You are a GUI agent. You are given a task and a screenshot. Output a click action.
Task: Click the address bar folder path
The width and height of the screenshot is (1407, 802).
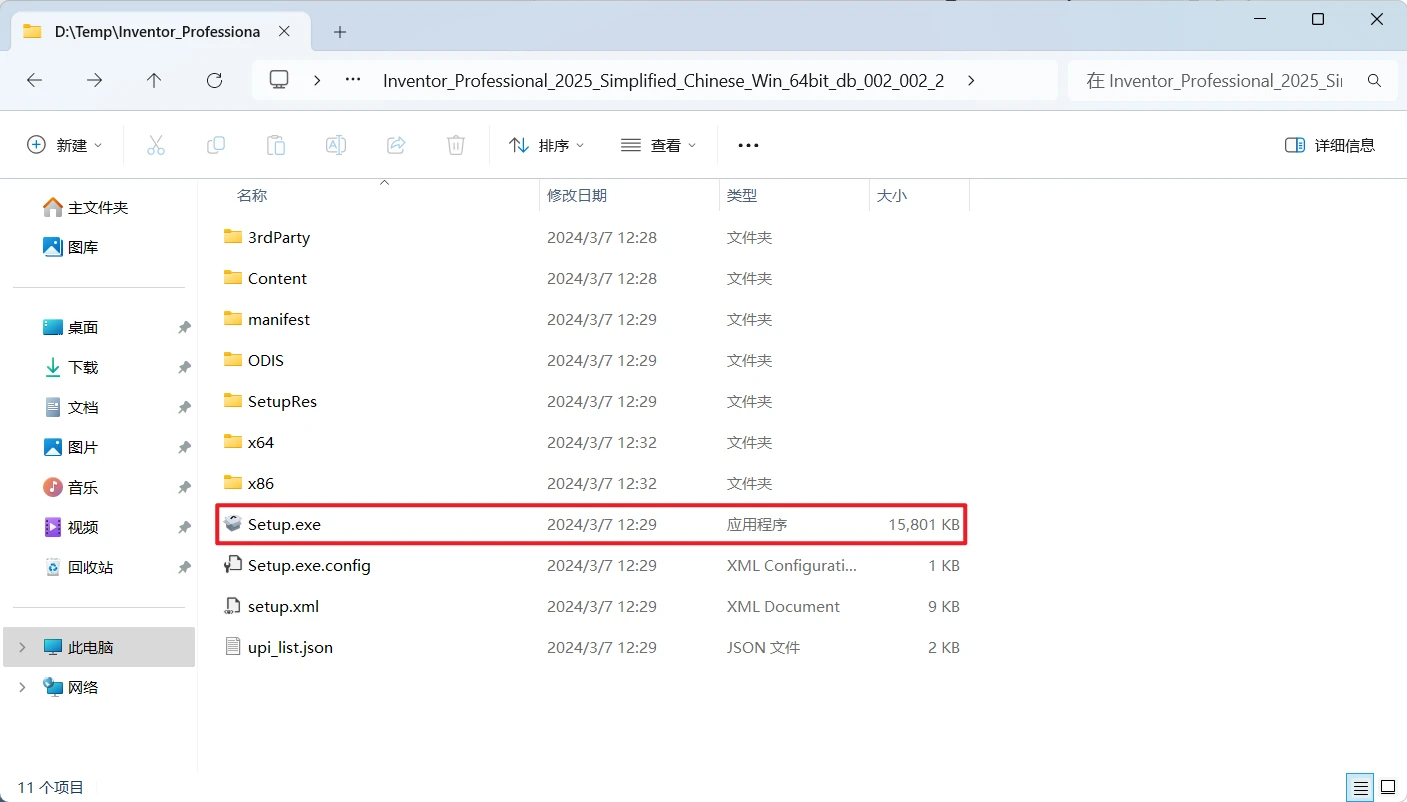point(664,81)
